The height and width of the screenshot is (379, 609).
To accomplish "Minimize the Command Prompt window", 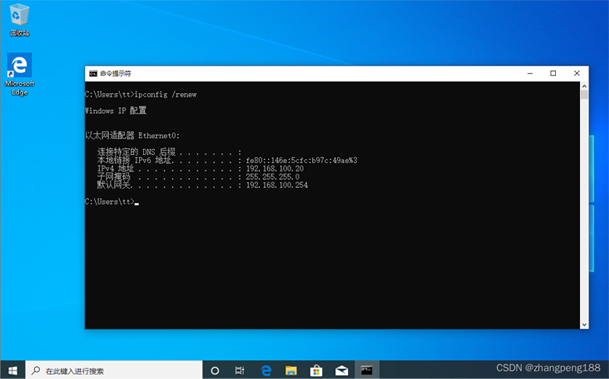I will [x=530, y=73].
